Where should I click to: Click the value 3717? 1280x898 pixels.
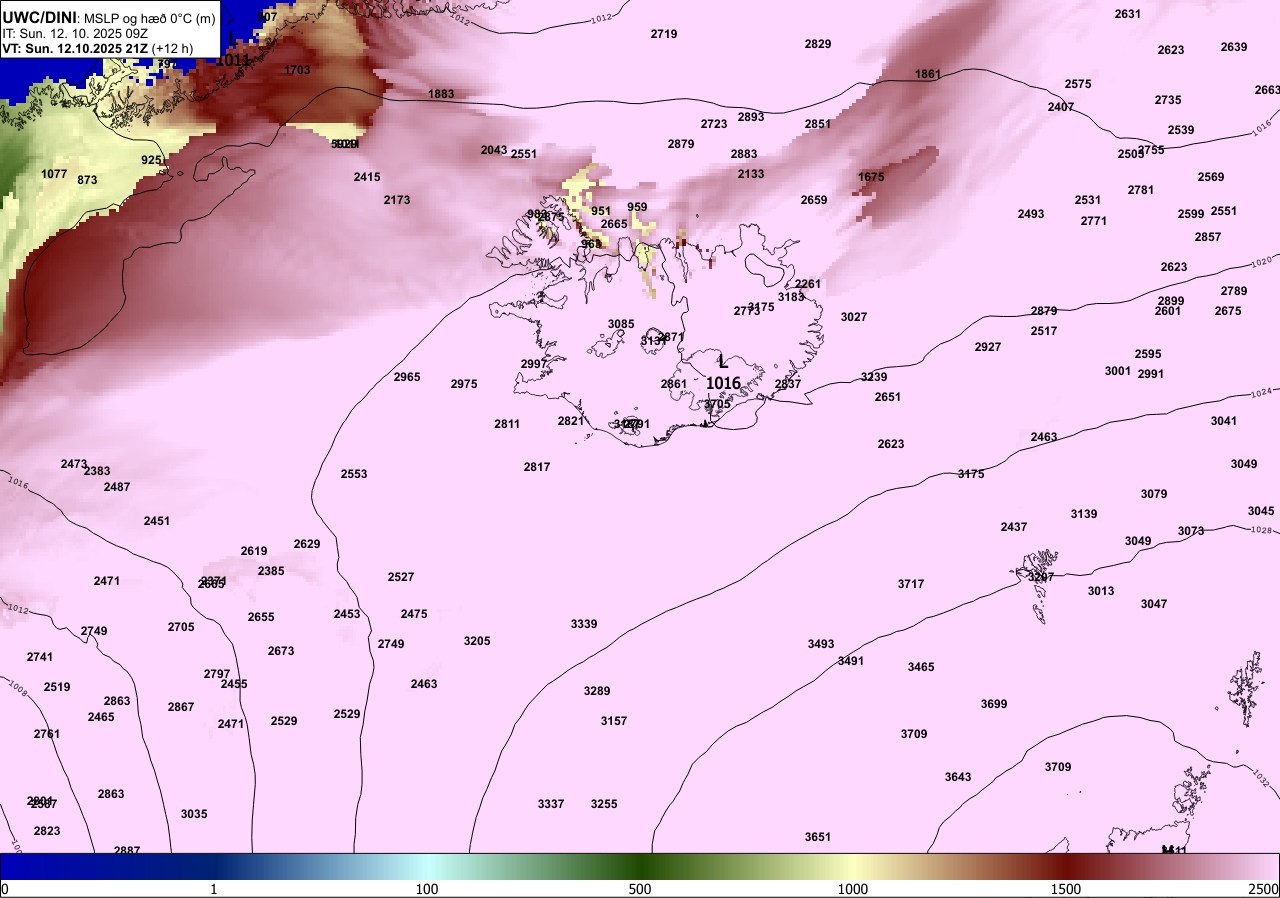click(x=911, y=584)
